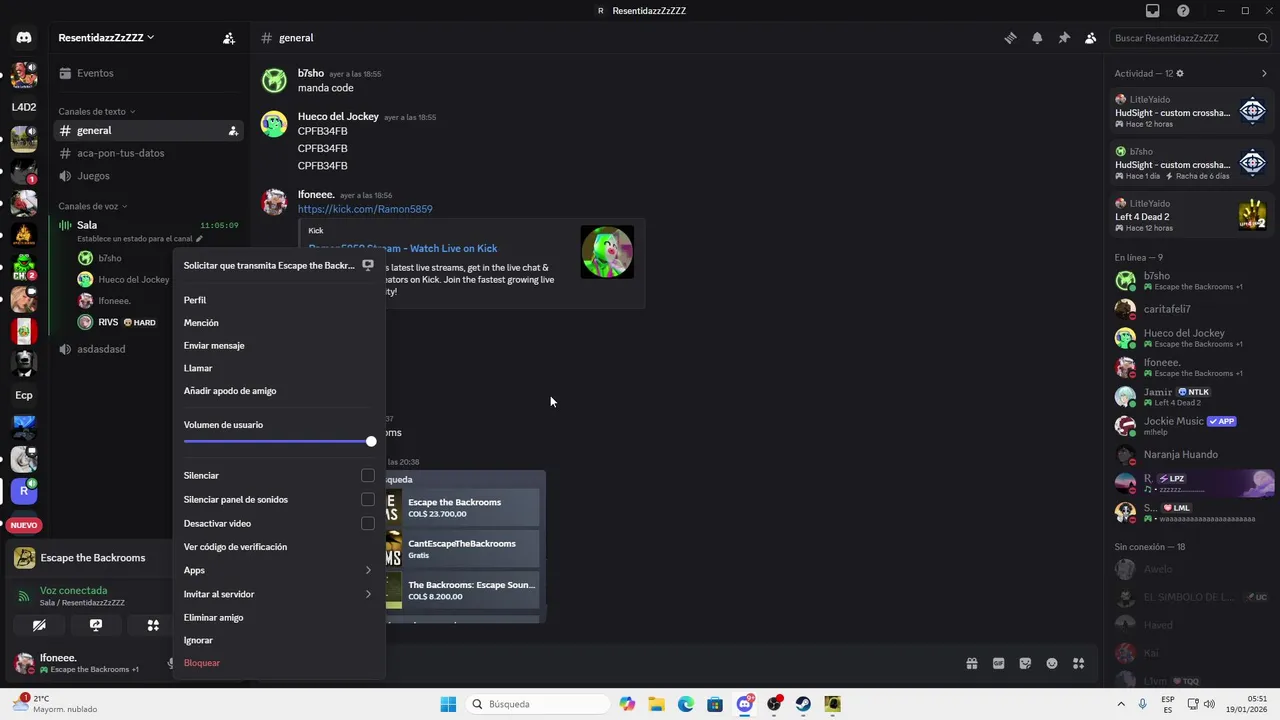Screen dimensions: 1280x720
Task: Open Activity settings gear icon
Action: (1180, 73)
